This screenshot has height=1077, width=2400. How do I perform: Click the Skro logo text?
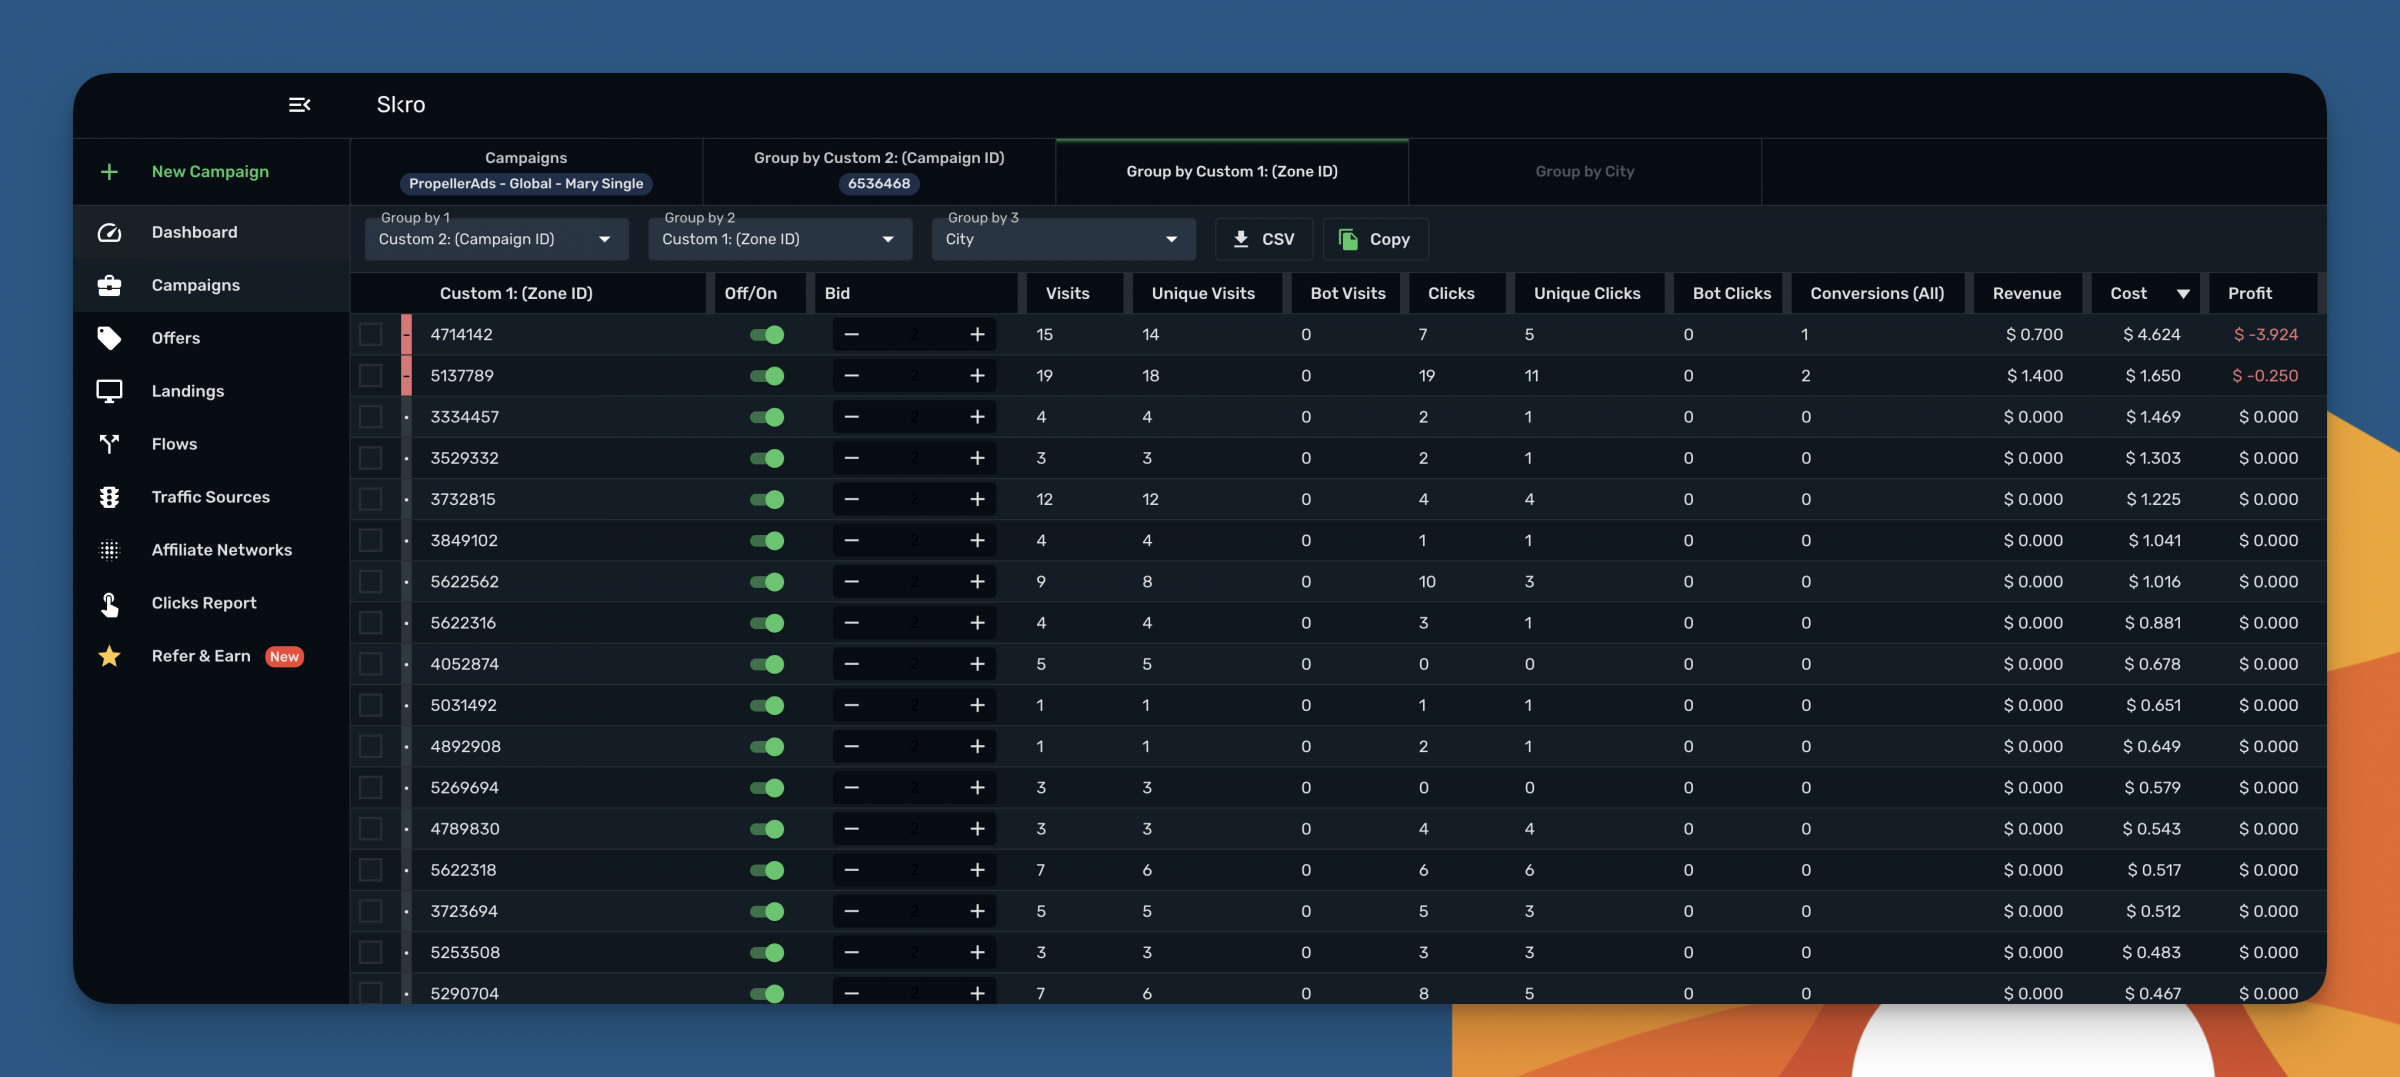[401, 105]
